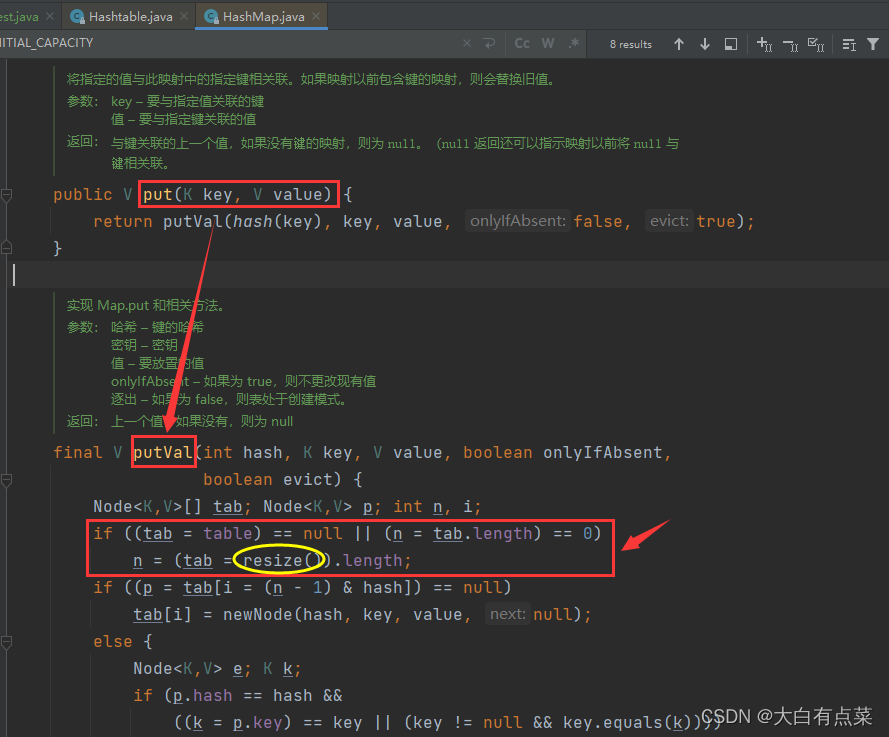Switch to the Hashtable.java tab
Image resolution: width=889 pixels, height=737 pixels.
tap(130, 16)
